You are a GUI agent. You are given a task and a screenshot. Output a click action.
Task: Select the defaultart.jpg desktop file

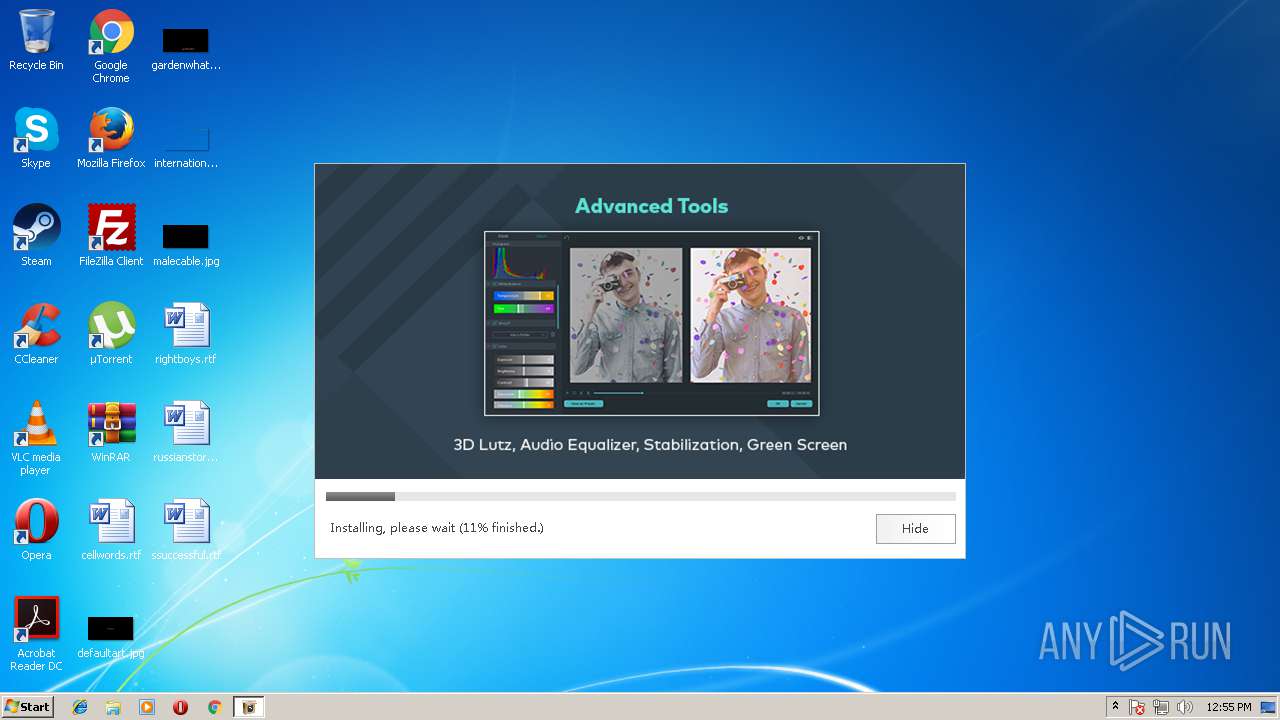click(111, 637)
